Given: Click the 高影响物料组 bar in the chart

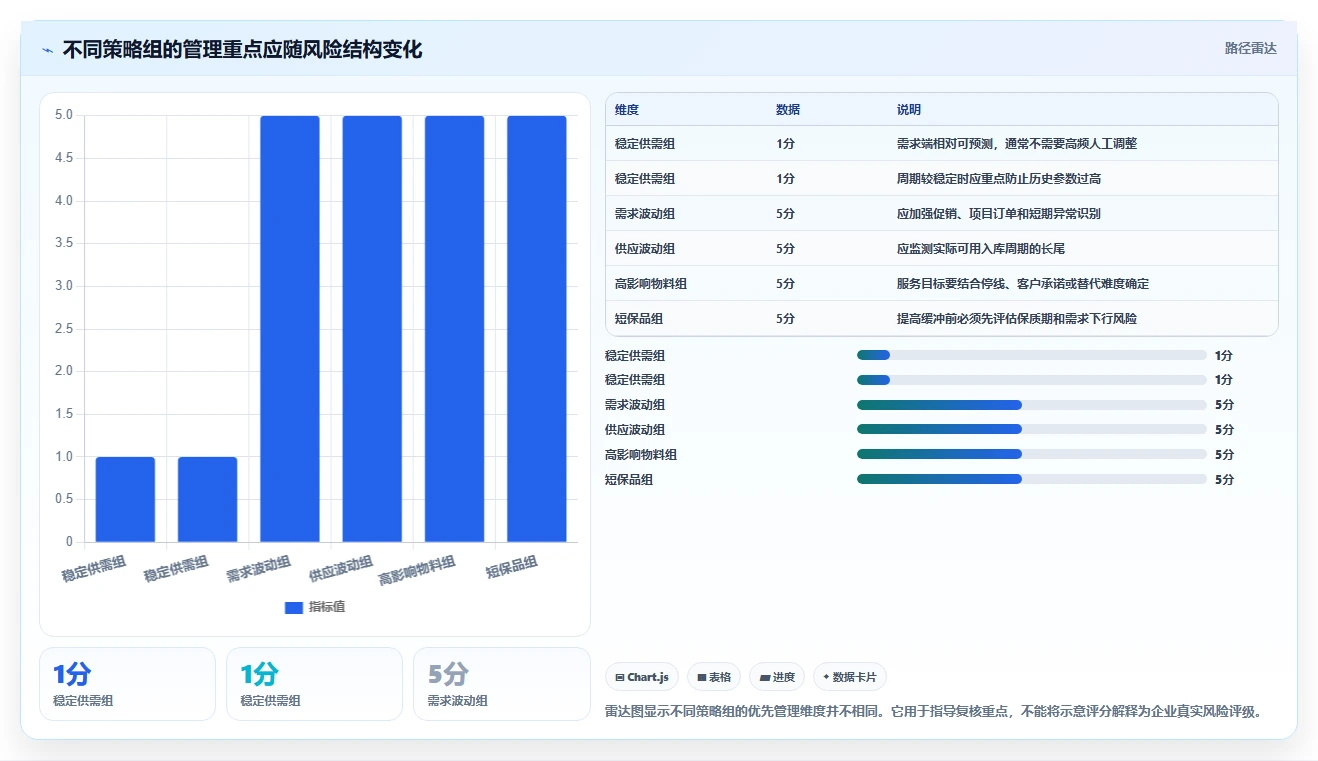Looking at the screenshot, I should (454, 329).
